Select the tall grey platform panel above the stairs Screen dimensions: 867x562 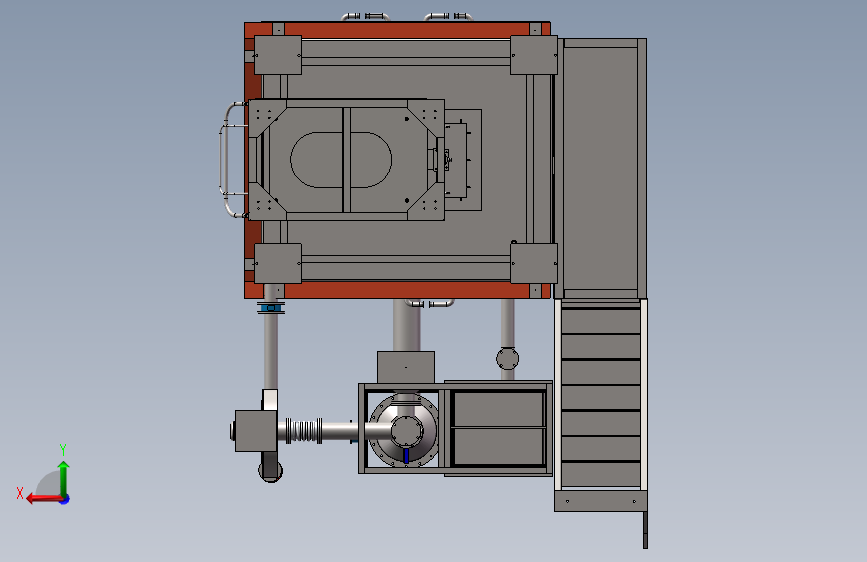(600, 168)
